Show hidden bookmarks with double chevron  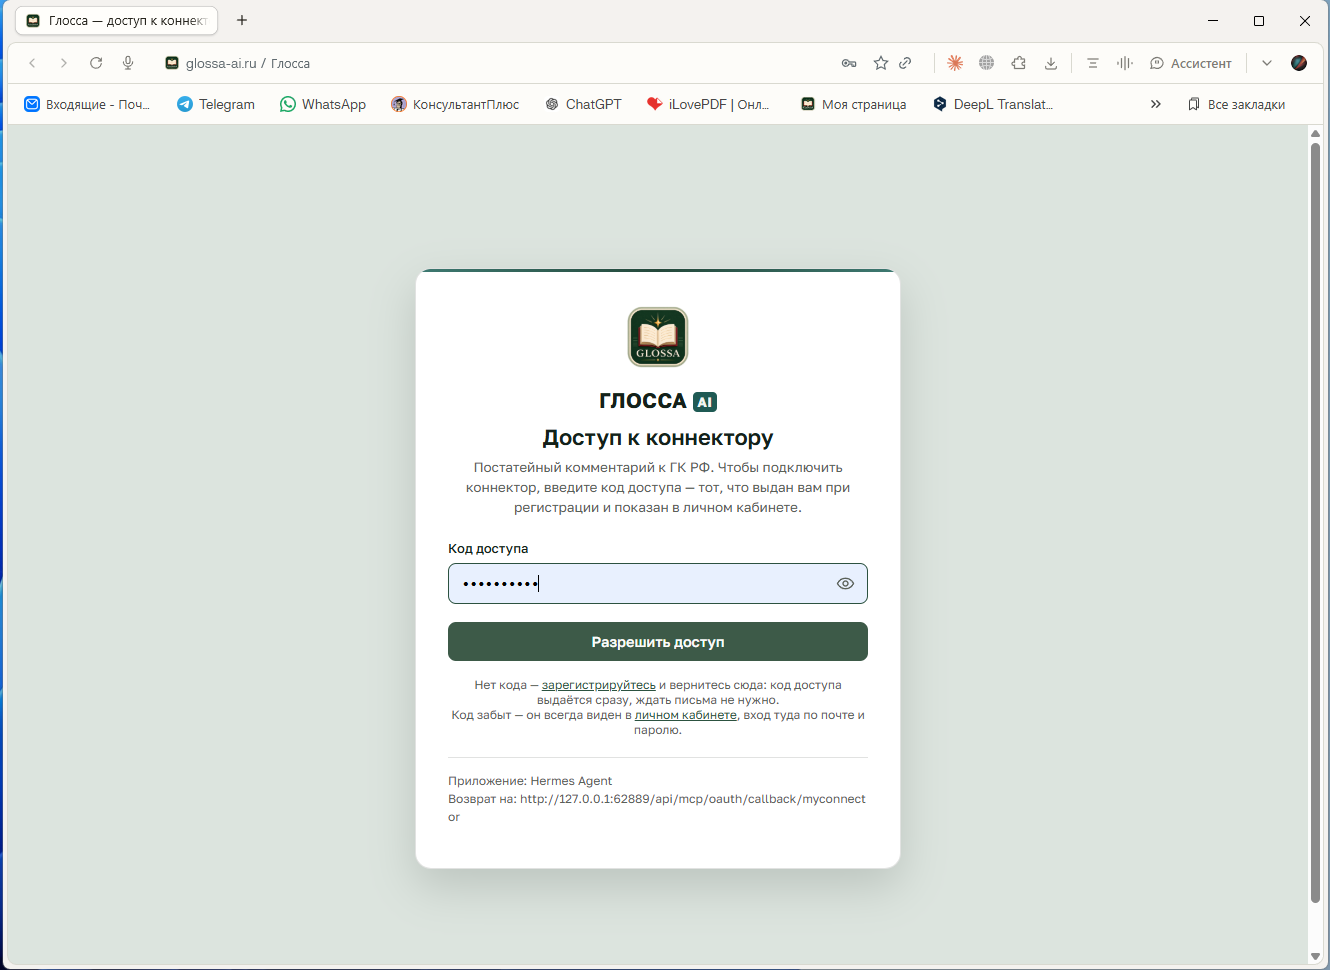coord(1156,104)
